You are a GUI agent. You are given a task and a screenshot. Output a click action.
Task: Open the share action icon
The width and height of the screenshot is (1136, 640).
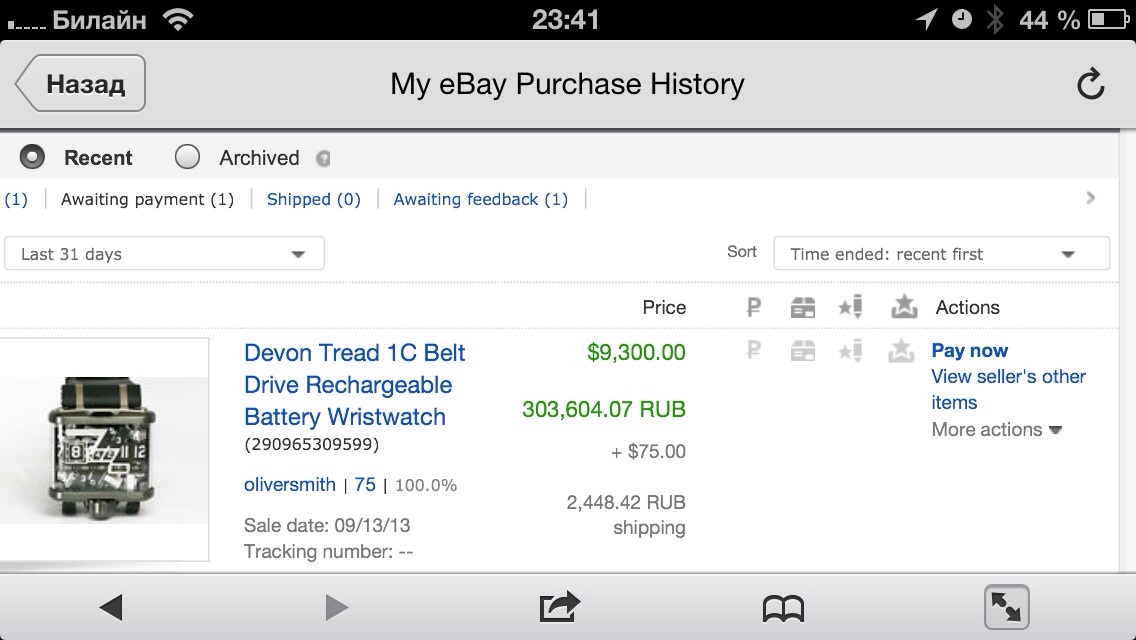tap(559, 606)
